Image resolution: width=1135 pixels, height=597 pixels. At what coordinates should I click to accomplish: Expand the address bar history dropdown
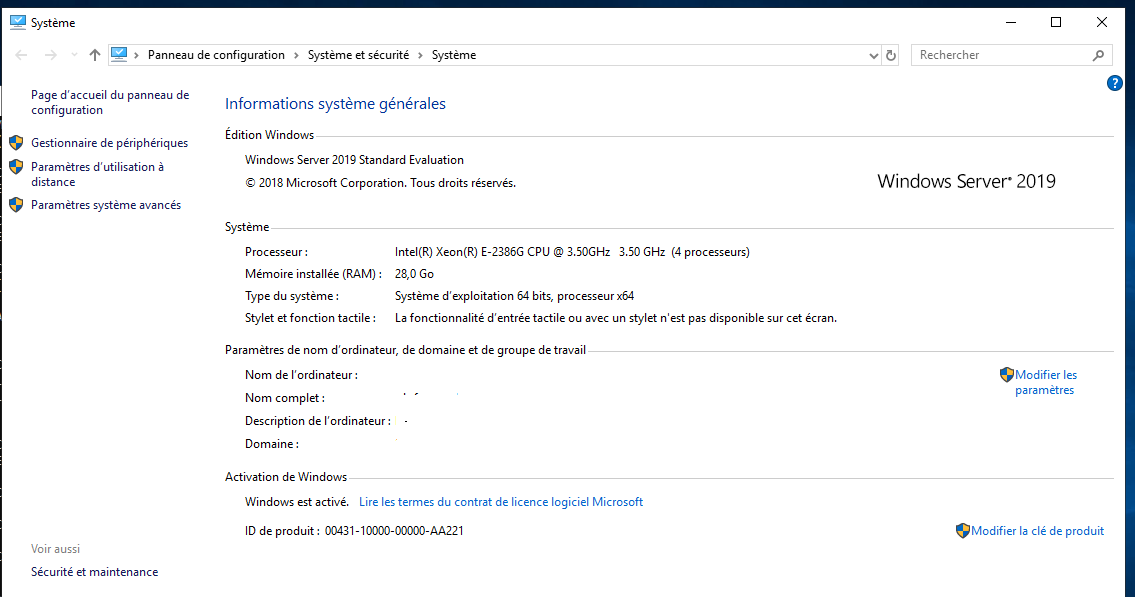point(874,56)
